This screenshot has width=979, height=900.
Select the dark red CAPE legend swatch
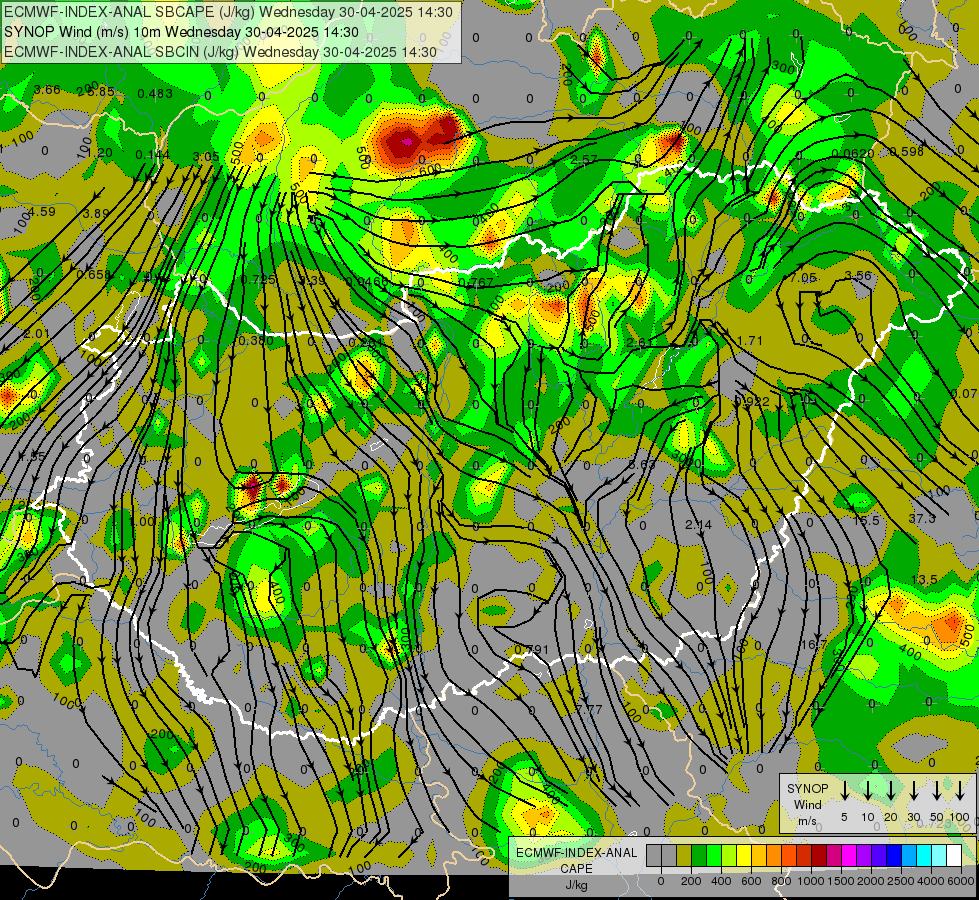point(819,856)
